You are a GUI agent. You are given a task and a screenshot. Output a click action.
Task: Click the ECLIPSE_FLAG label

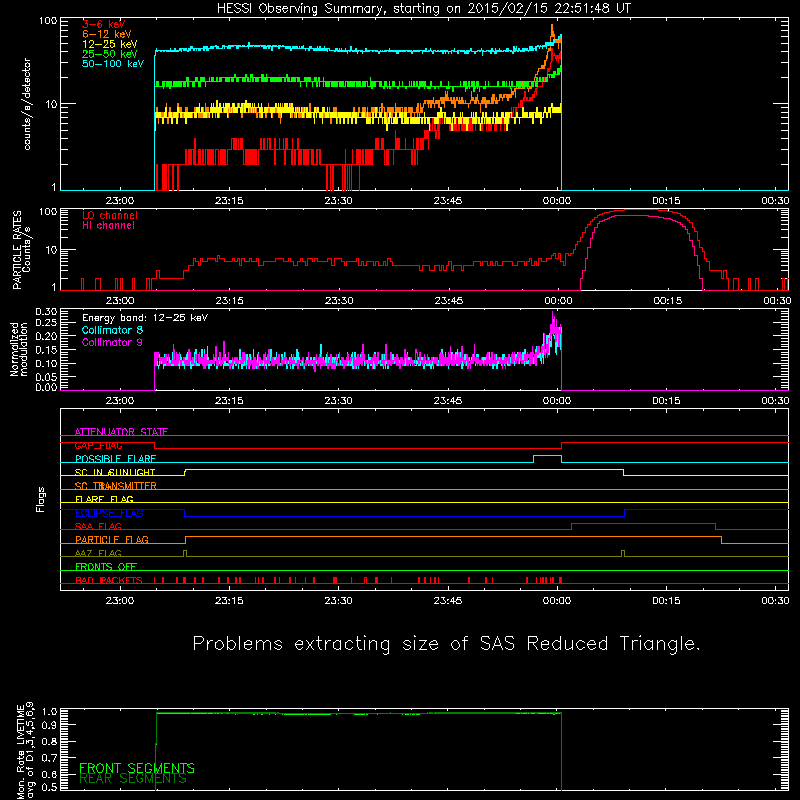(109, 513)
